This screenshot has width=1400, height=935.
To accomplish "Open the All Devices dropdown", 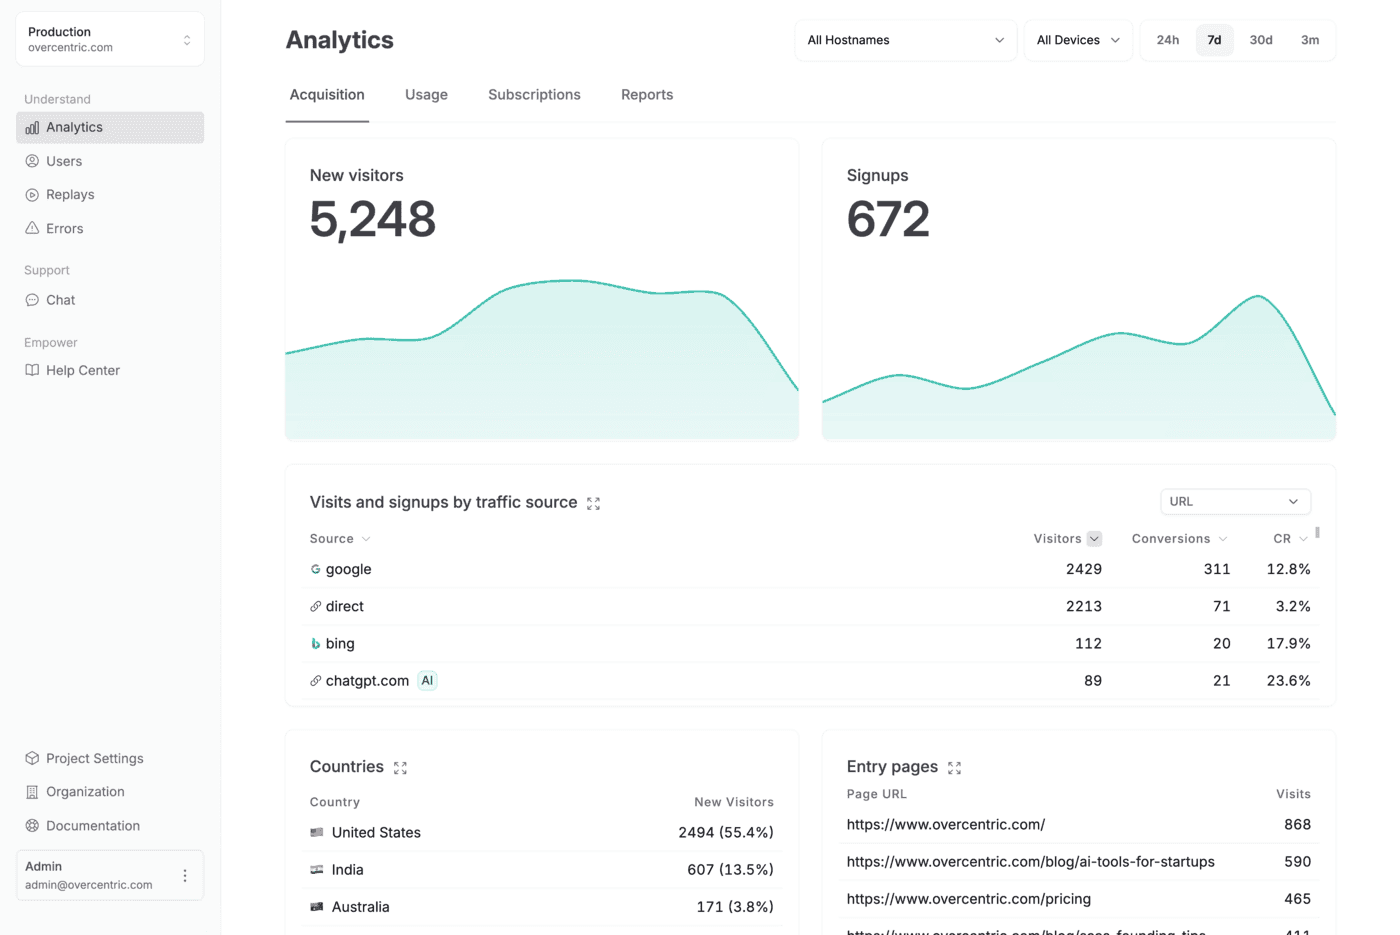I will [1078, 40].
